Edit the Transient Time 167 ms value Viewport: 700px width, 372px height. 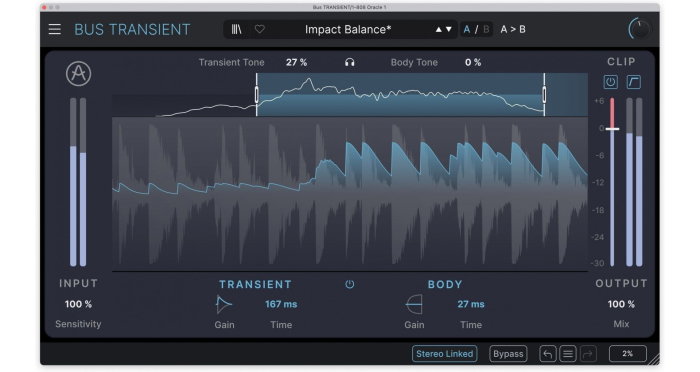281,304
